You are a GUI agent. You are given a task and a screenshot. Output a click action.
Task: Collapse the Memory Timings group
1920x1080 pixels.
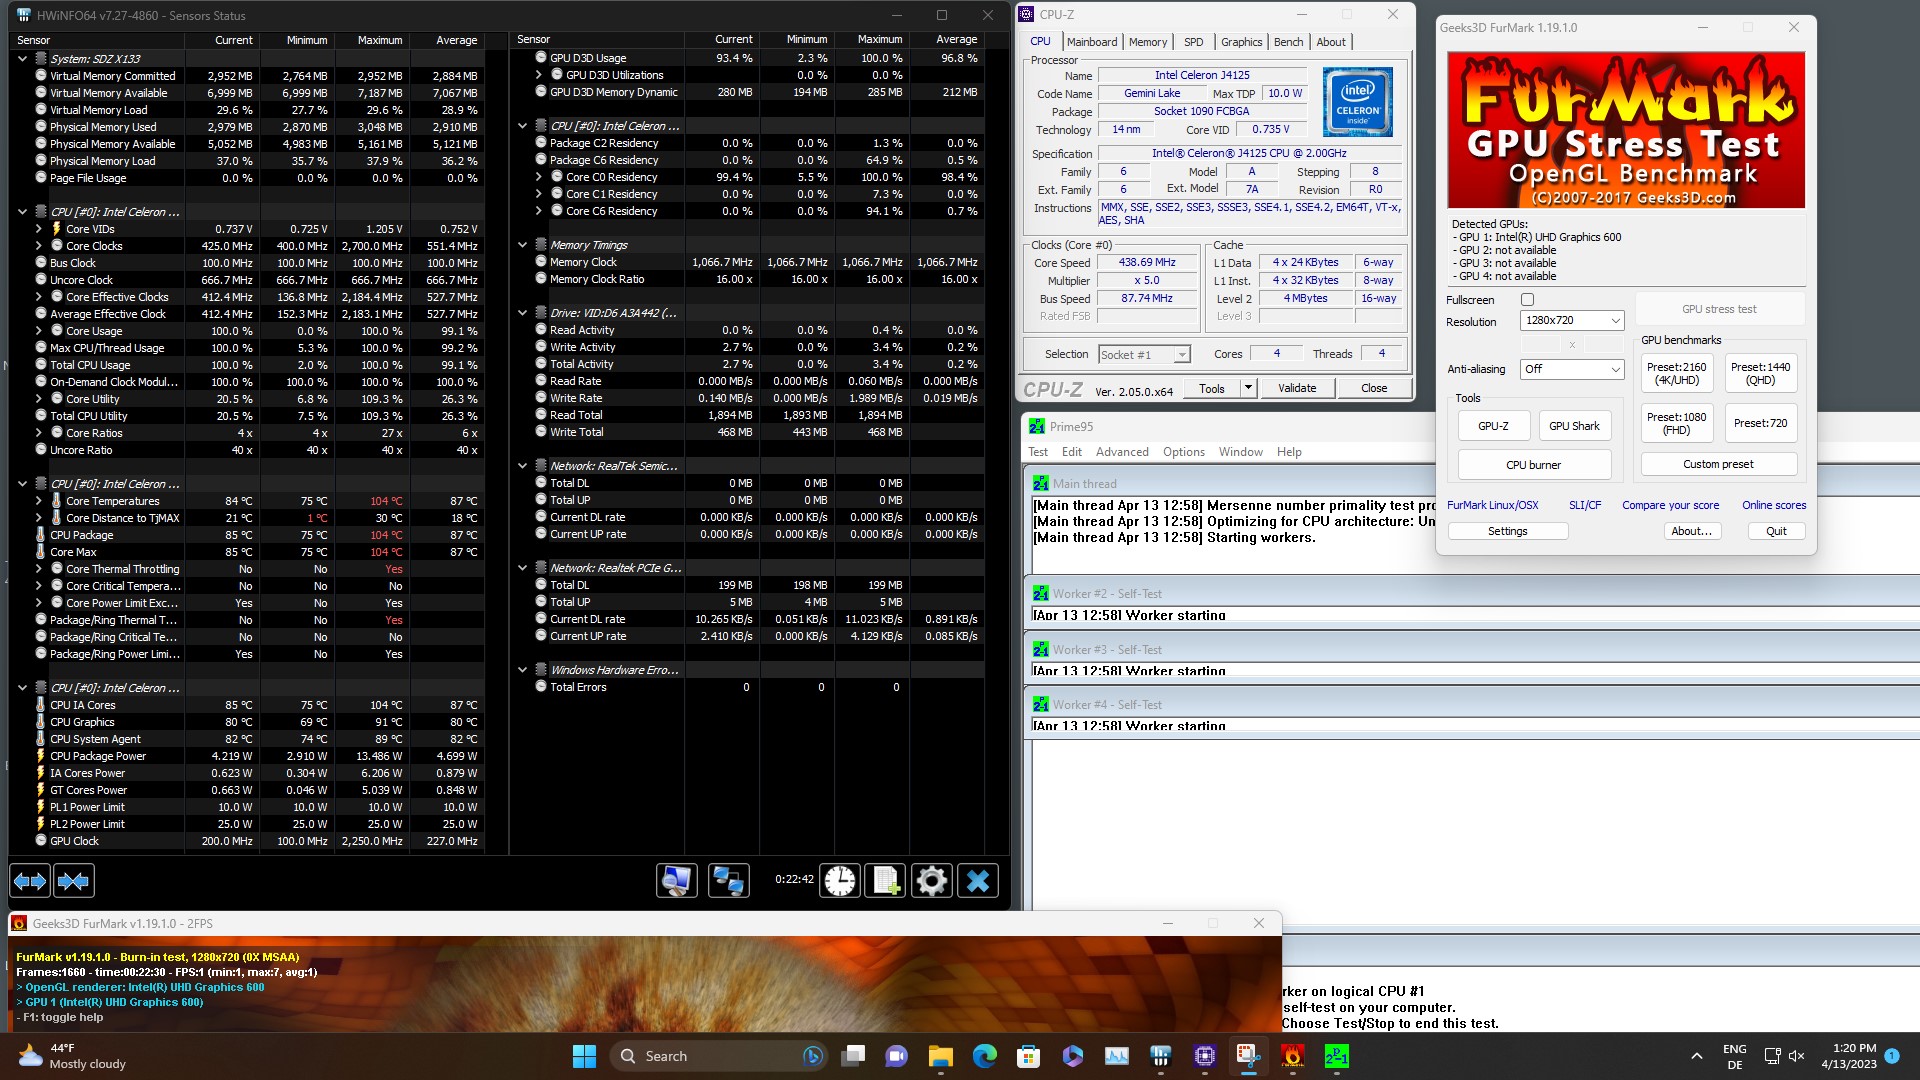tap(522, 245)
